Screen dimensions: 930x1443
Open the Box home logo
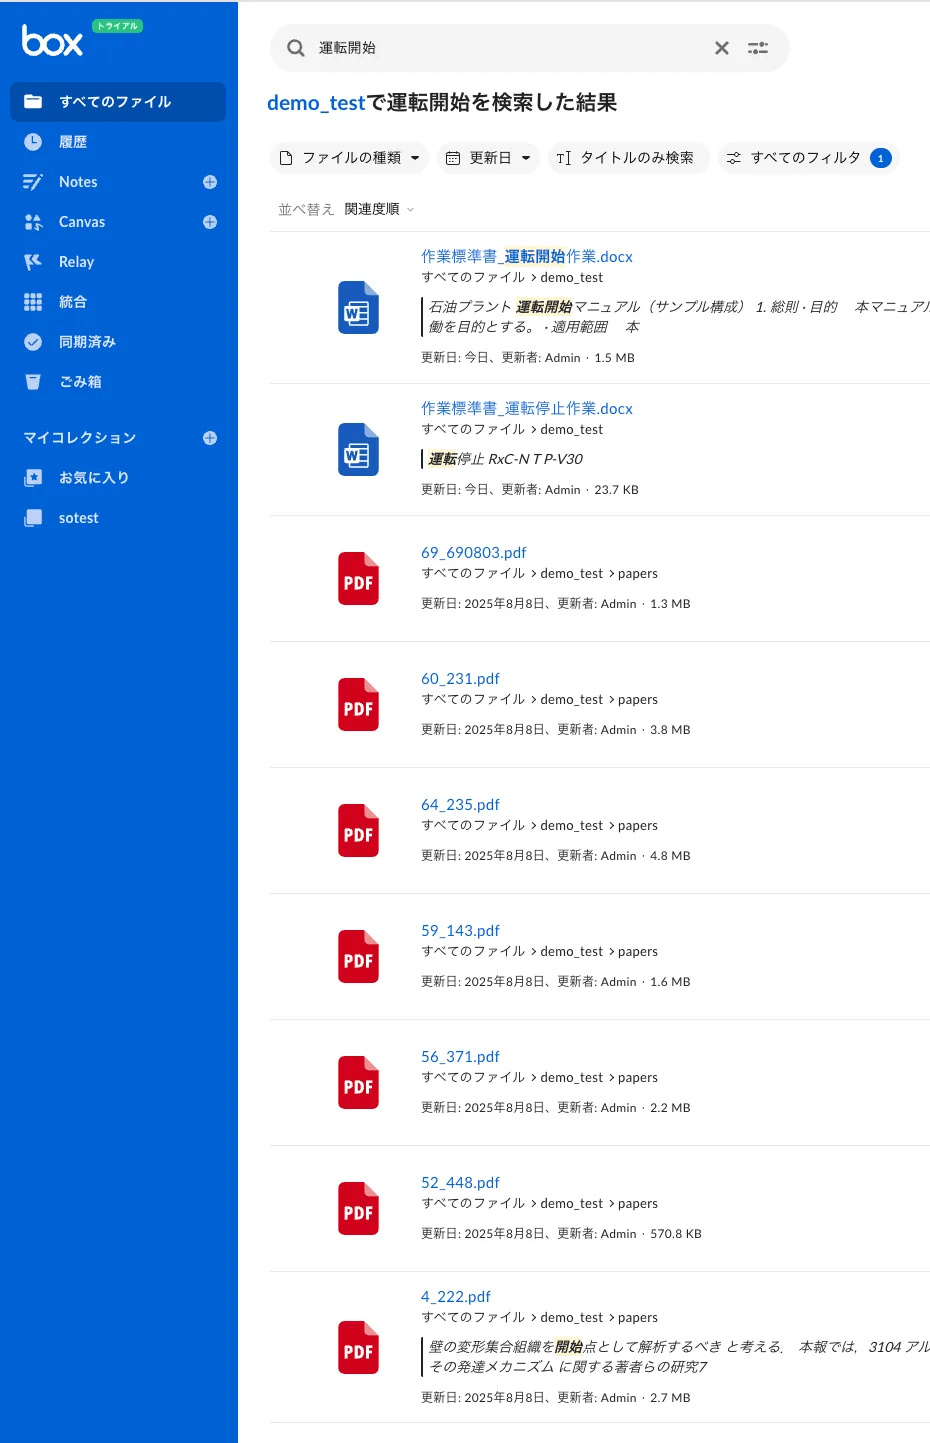pos(51,43)
